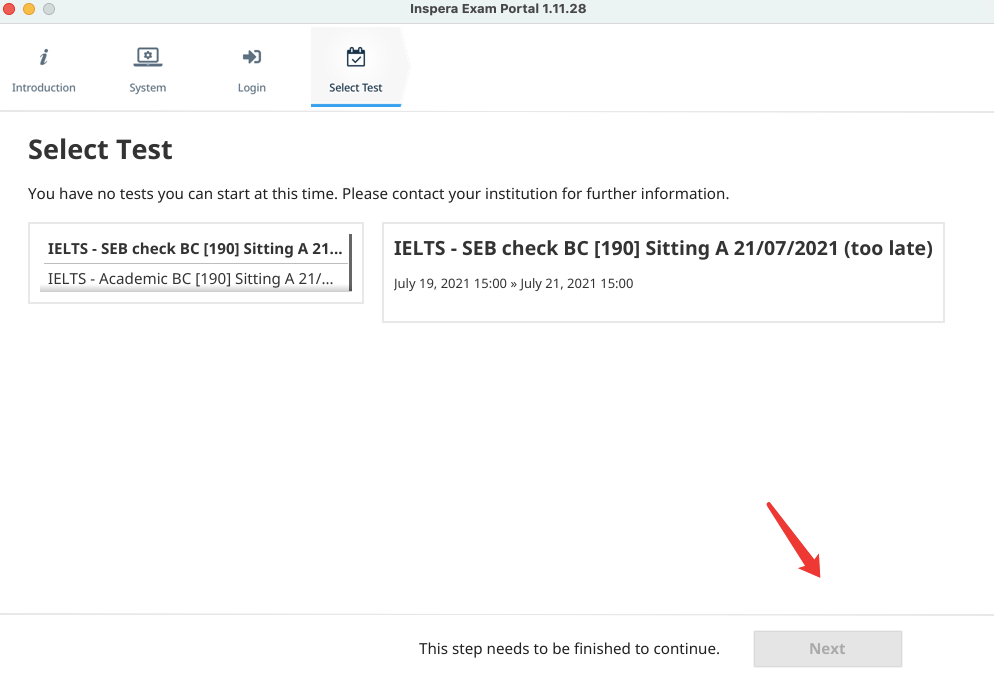Go to the Login step label
This screenshot has width=994, height=681.
(x=252, y=88)
